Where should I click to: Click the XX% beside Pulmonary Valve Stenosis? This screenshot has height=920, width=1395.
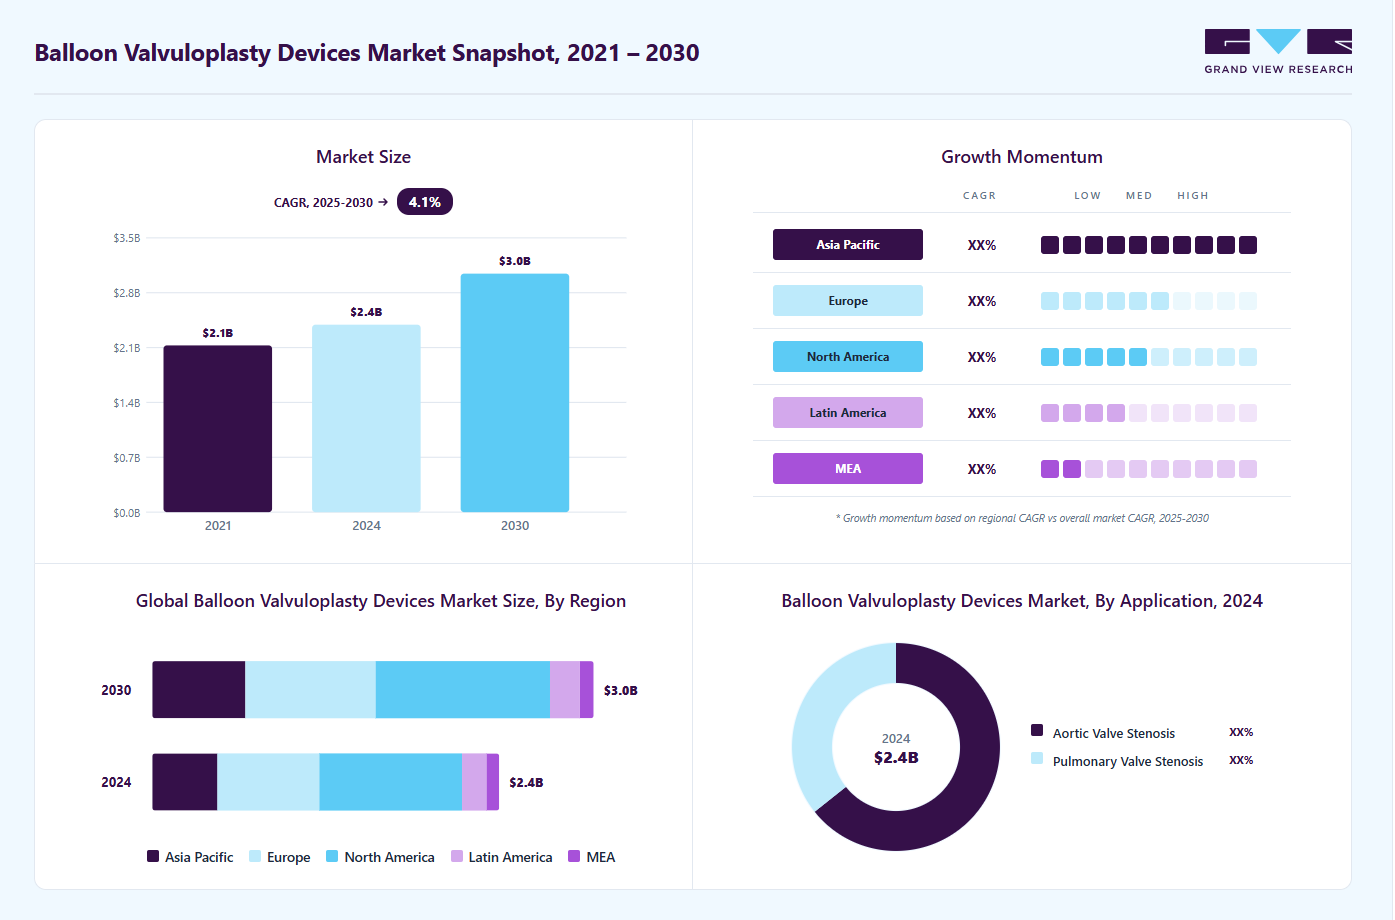click(1241, 760)
